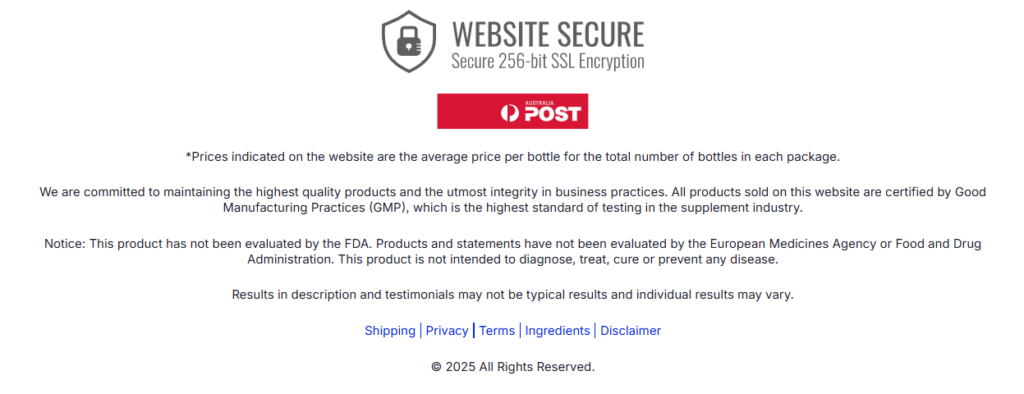1024x394 pixels.
Task: Click the WEBSITE SECURE heading
Action: (548, 34)
